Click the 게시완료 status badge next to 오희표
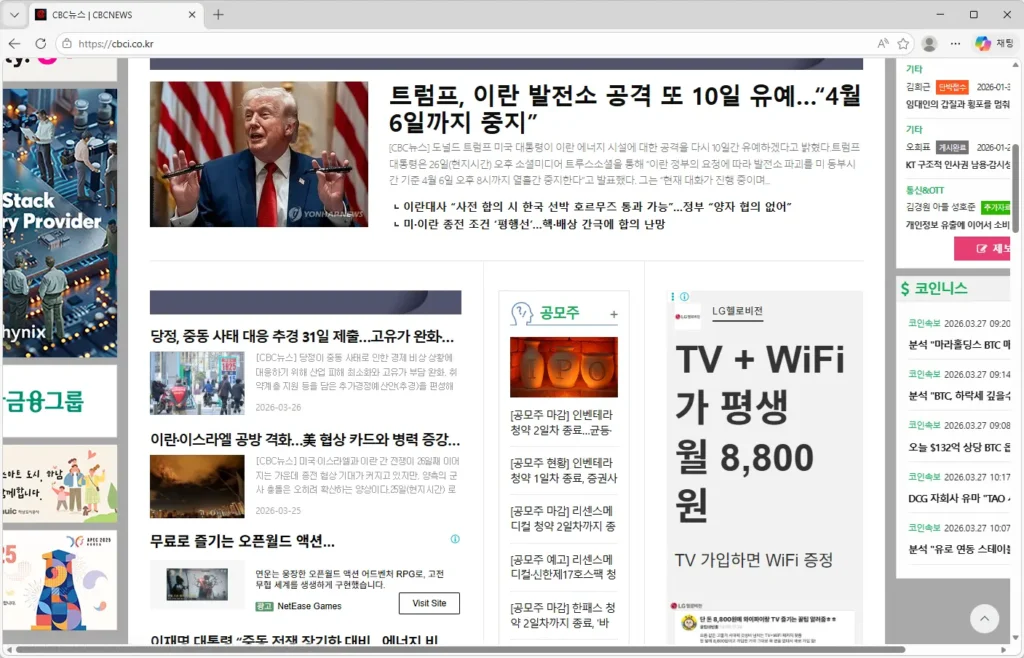The width and height of the screenshot is (1024, 658). pyautogui.click(x=952, y=148)
